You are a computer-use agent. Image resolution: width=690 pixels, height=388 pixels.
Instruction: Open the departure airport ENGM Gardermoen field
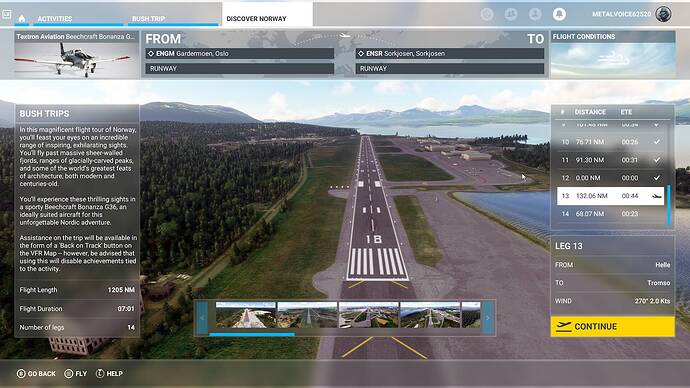[239, 53]
